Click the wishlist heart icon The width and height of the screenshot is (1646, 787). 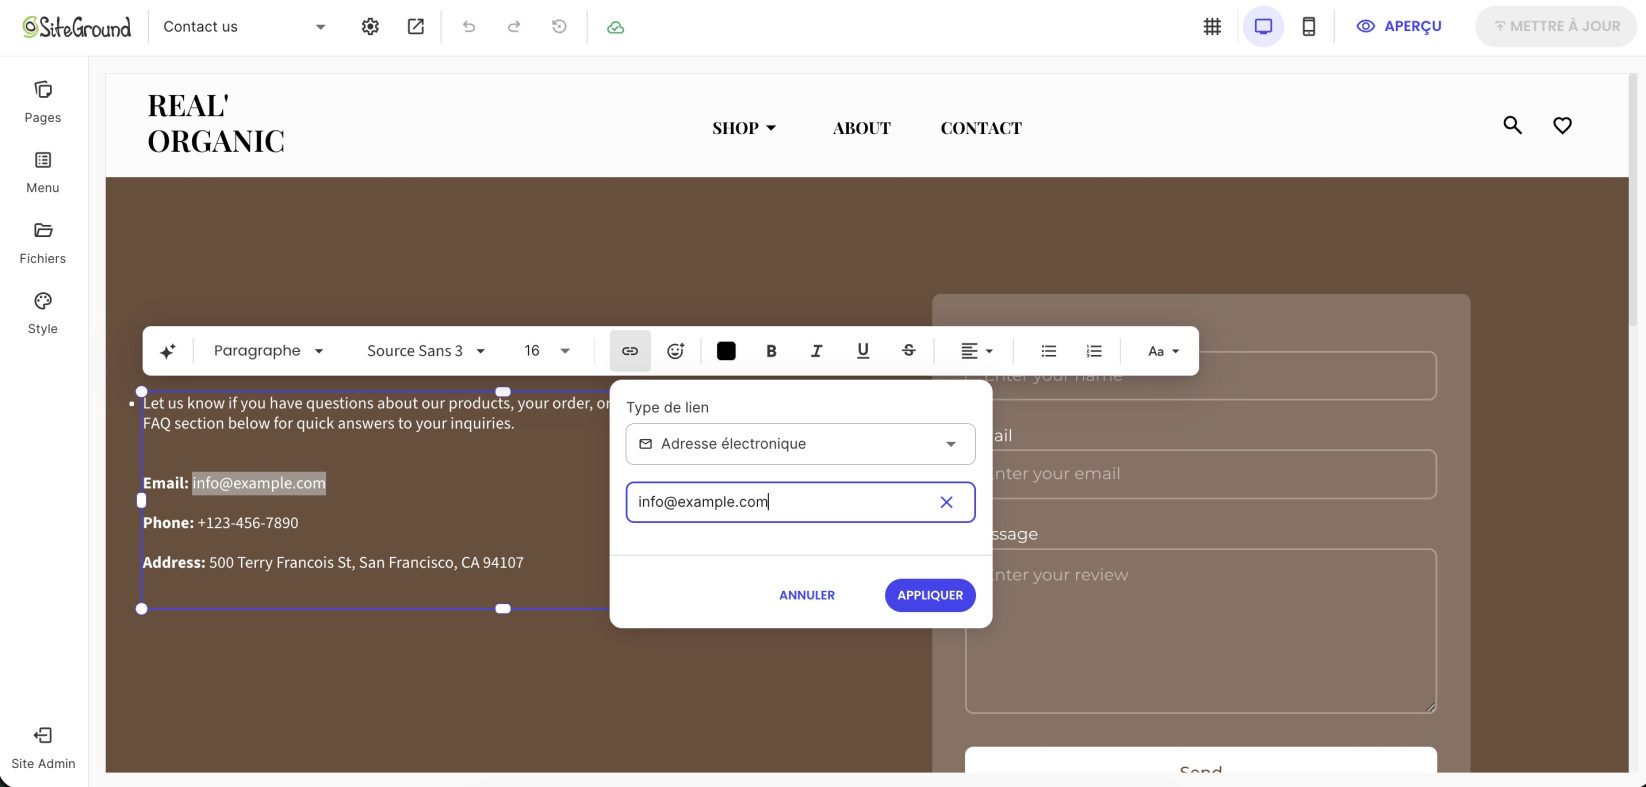[x=1563, y=125]
